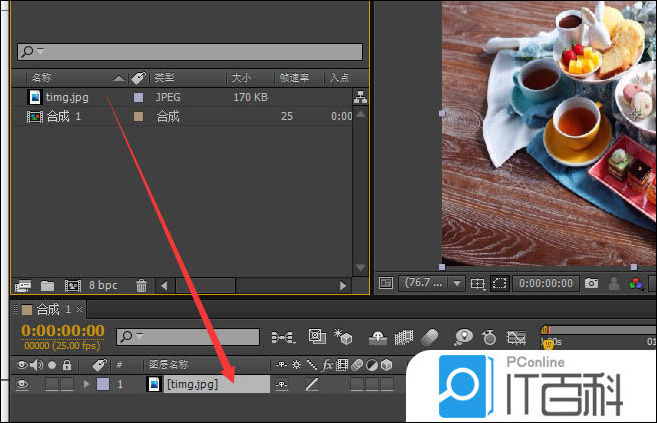The image size is (657, 423).
Task: Click the Graph Editor icon in timeline
Action: point(517,336)
